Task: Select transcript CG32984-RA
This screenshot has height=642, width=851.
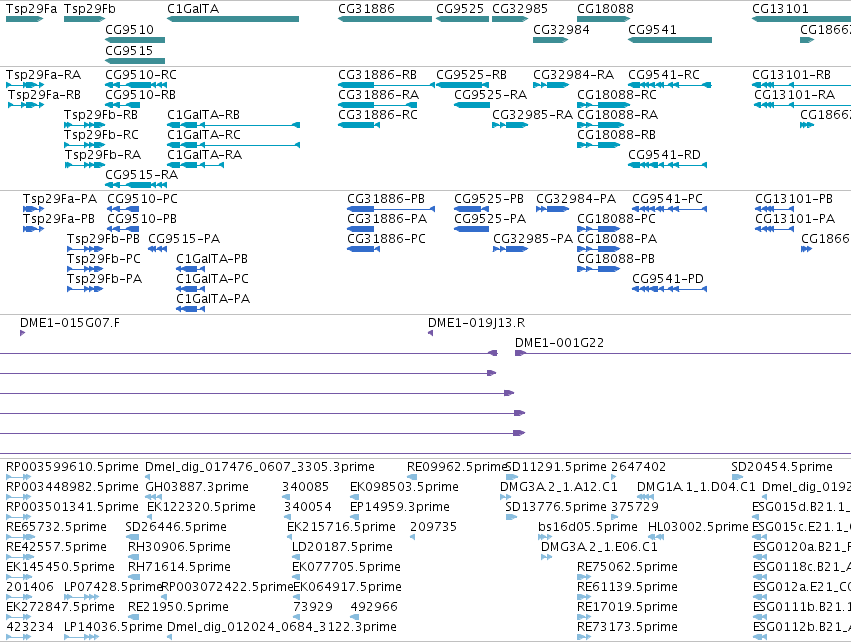Action: pyautogui.click(x=551, y=85)
